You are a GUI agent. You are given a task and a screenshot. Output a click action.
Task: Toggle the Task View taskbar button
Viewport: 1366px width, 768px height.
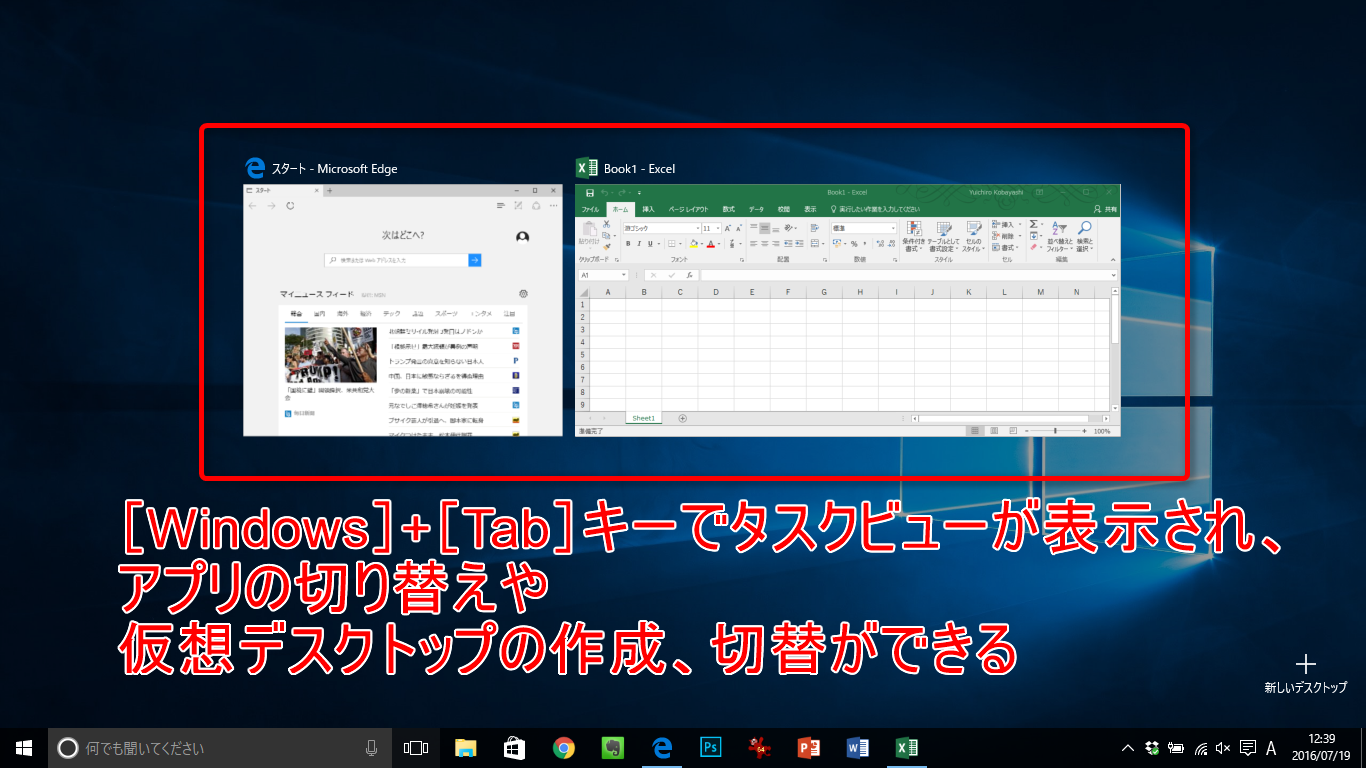[x=416, y=747]
